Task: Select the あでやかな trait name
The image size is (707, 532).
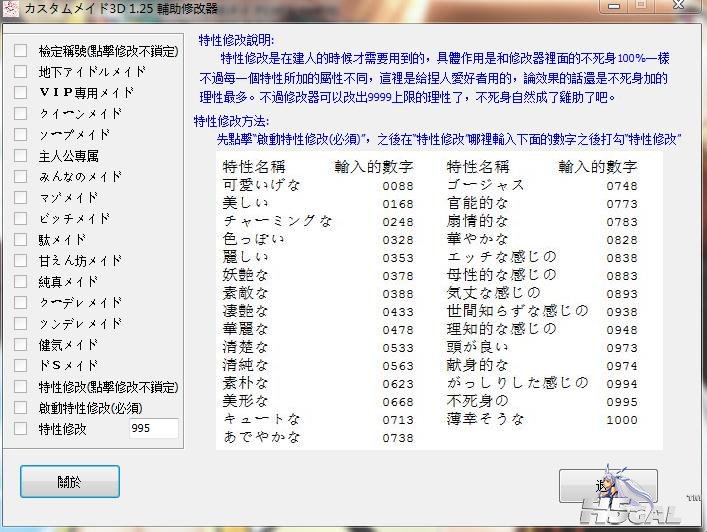Action: (x=261, y=437)
